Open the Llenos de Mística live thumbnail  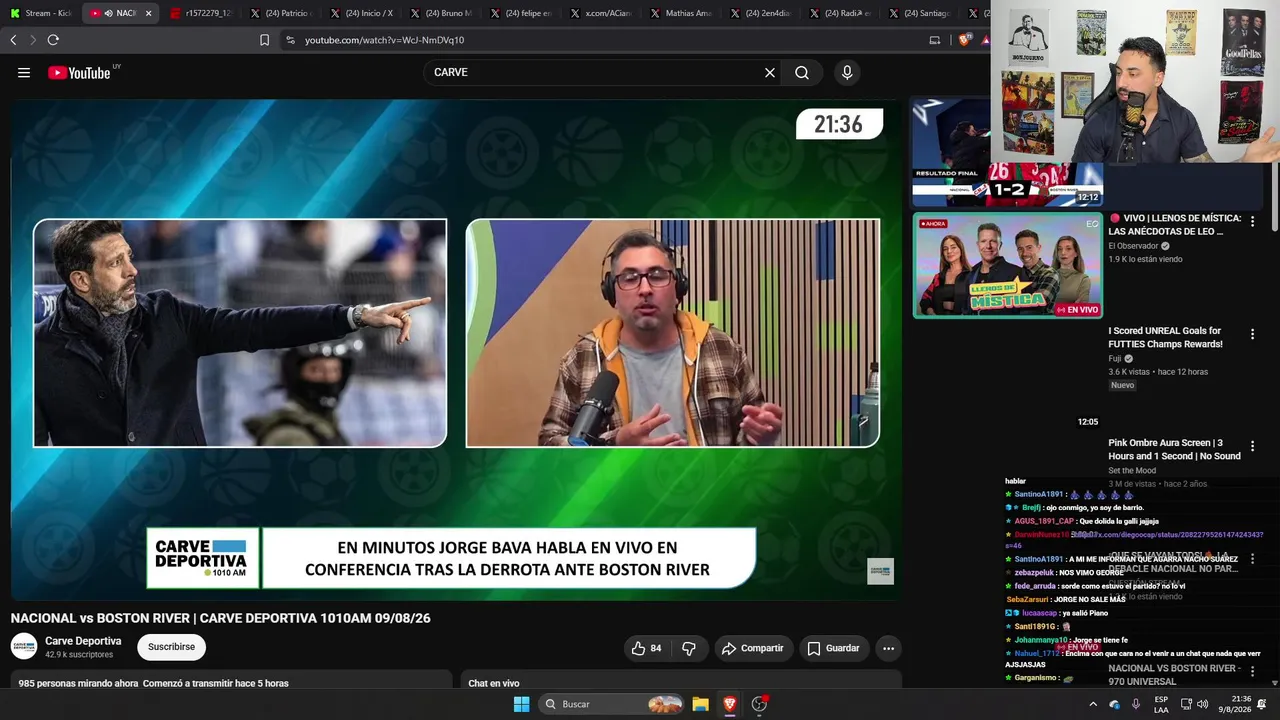point(1007,265)
